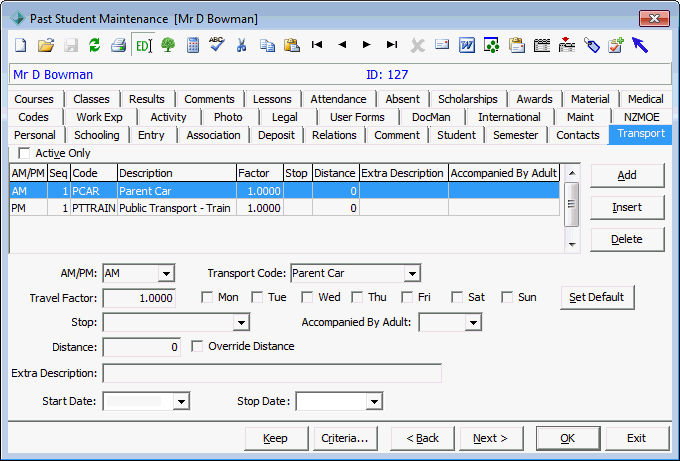Screen dimensions: 680x461
Task: Click the green Refresh arrows icon
Action: [95, 45]
